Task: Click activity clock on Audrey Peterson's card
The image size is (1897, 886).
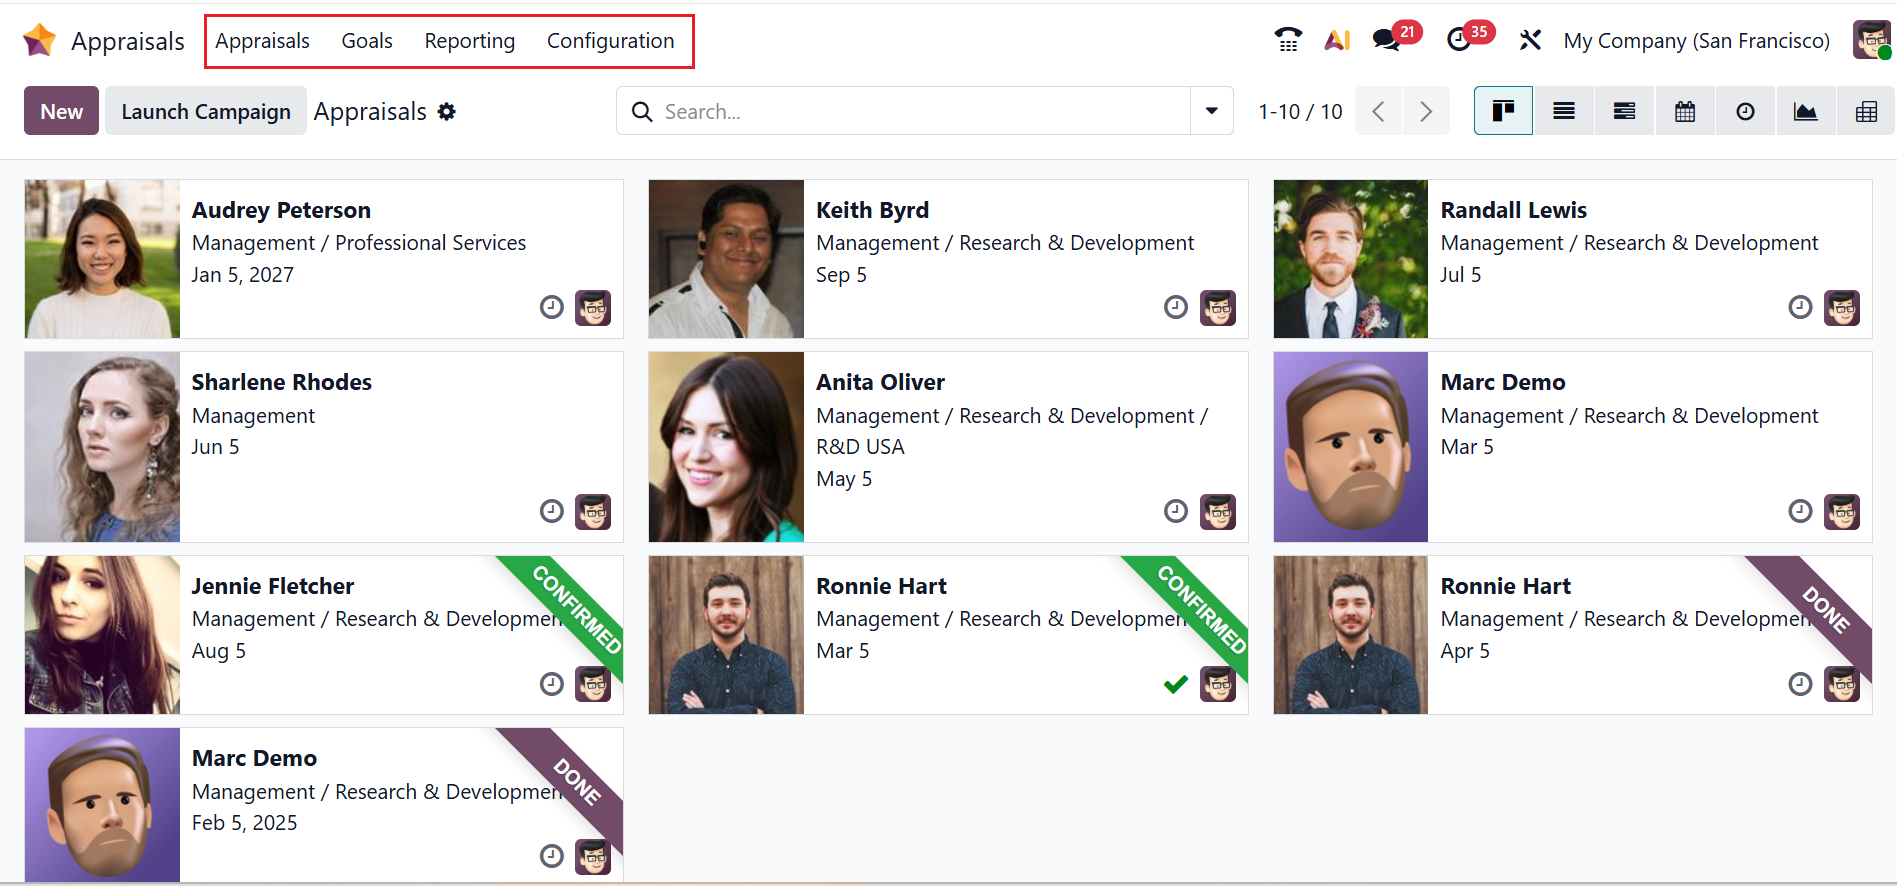Action: point(552,307)
